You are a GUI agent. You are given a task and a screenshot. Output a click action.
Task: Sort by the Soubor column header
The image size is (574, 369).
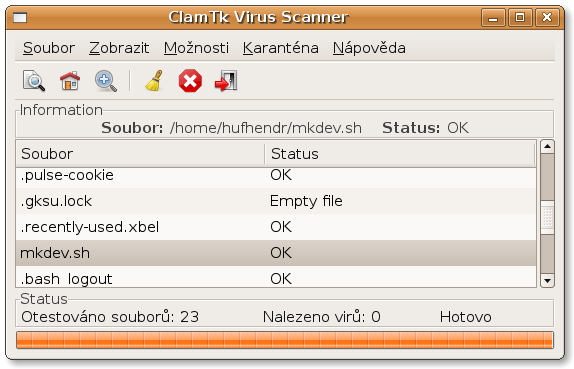pos(140,154)
